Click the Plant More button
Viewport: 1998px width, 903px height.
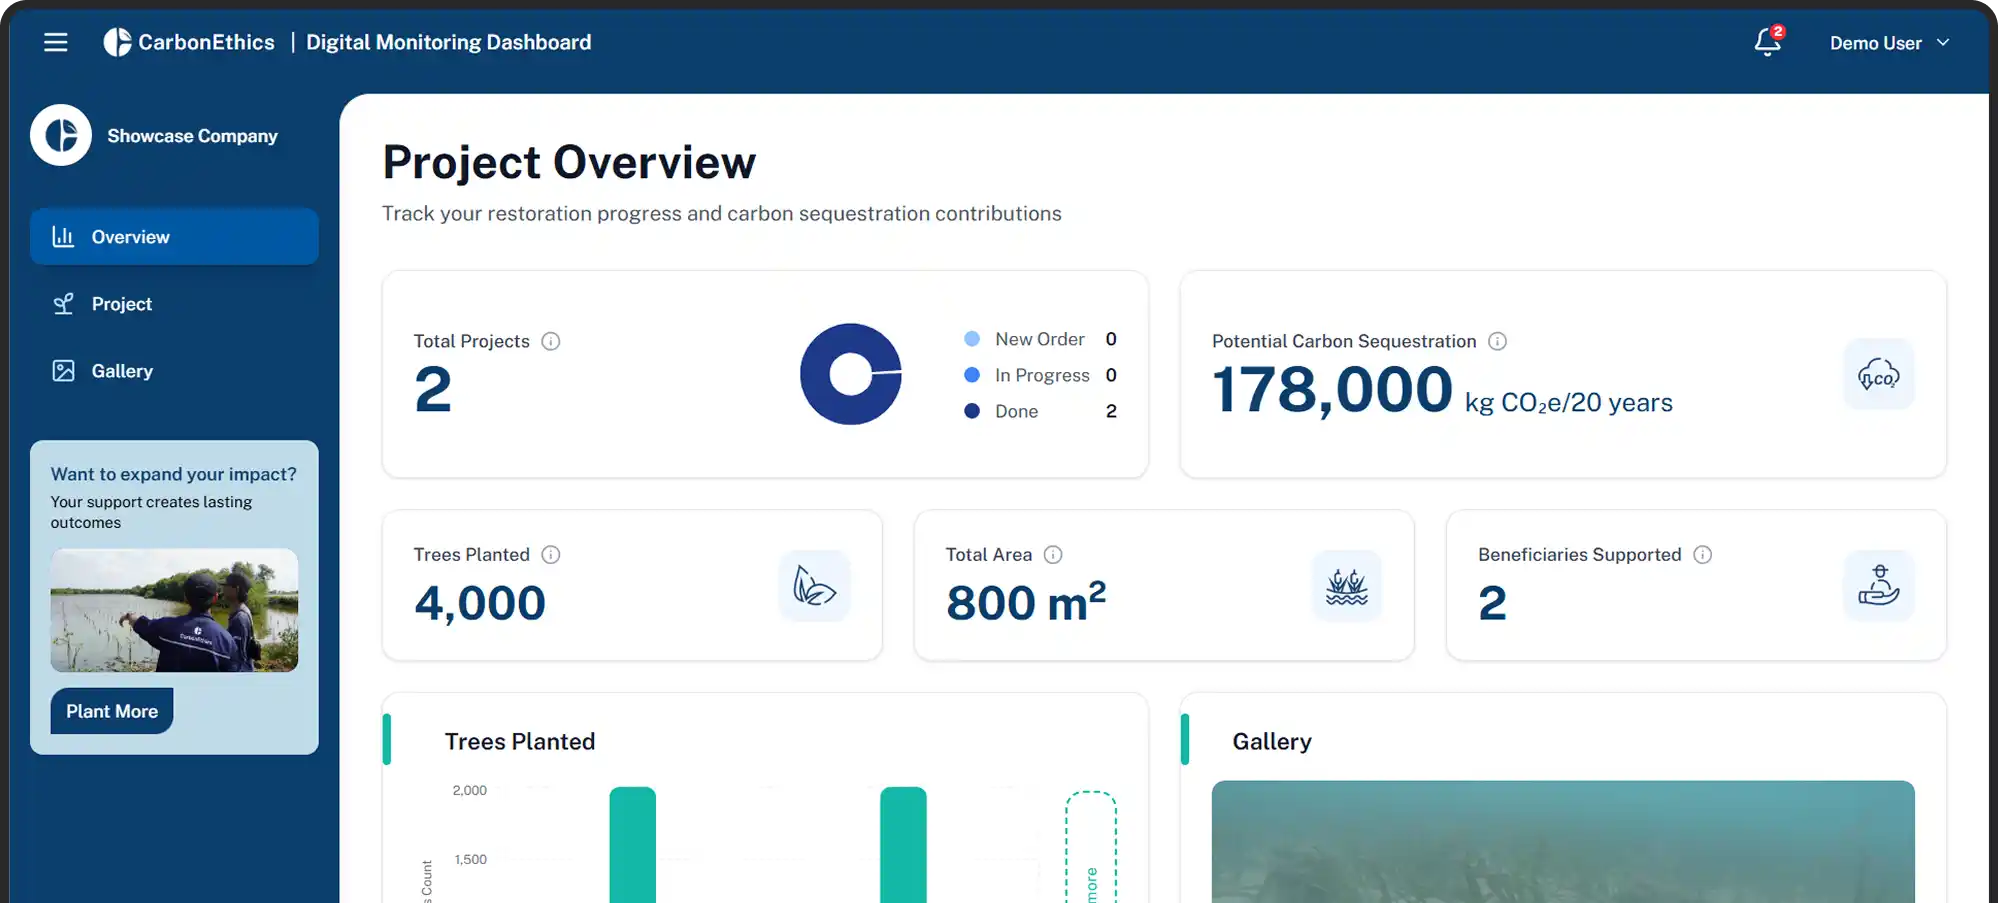(x=112, y=711)
